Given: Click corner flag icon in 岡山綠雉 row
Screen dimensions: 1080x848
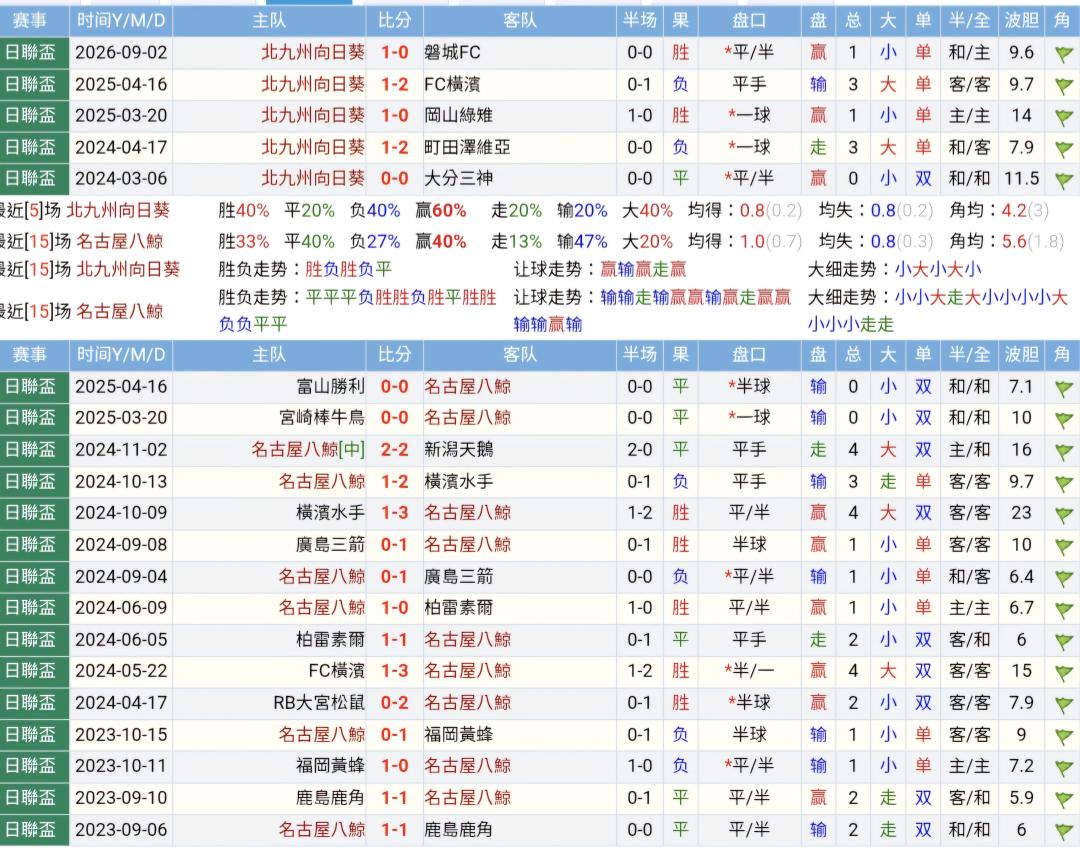Looking at the screenshot, I should tap(1064, 118).
